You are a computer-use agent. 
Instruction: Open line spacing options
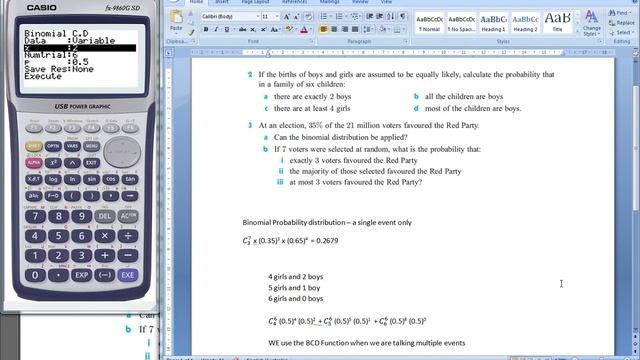[x=368, y=29]
